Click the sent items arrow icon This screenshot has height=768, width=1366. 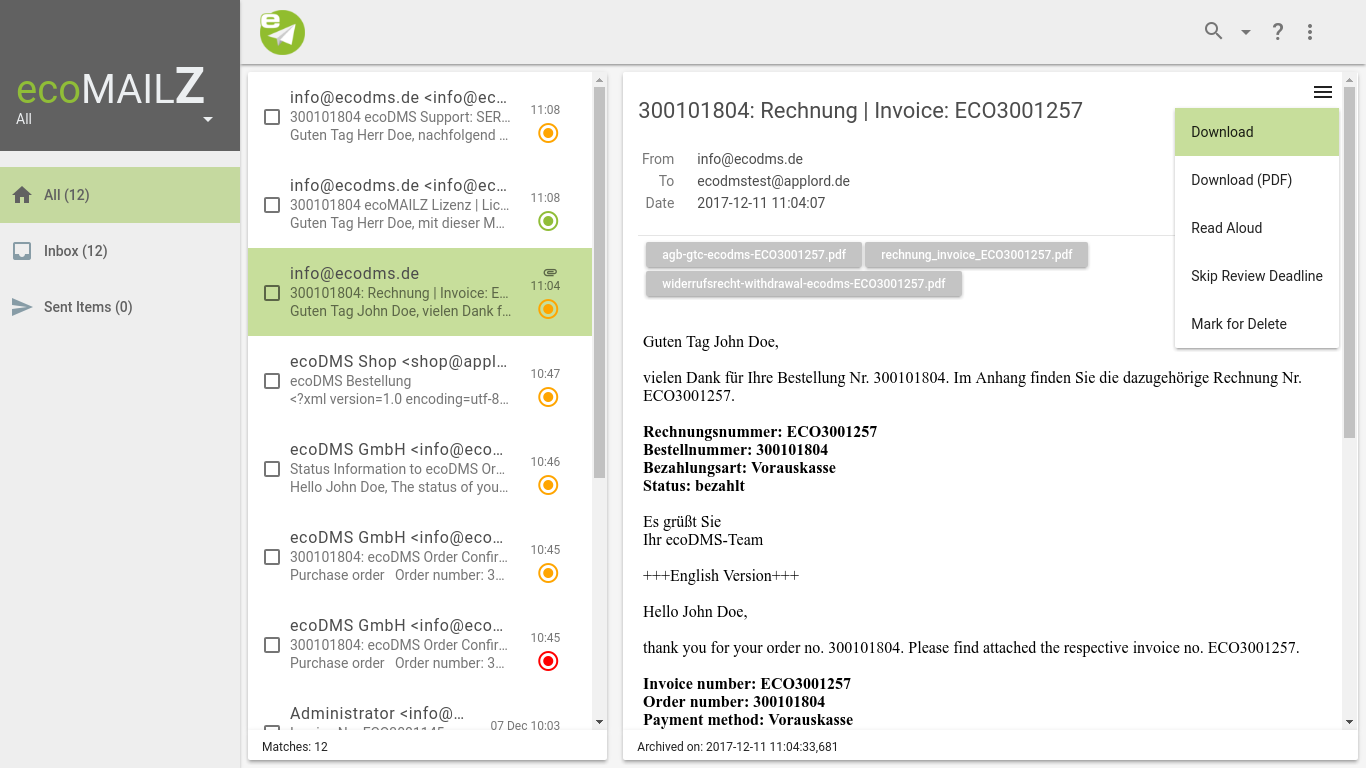pos(22,307)
